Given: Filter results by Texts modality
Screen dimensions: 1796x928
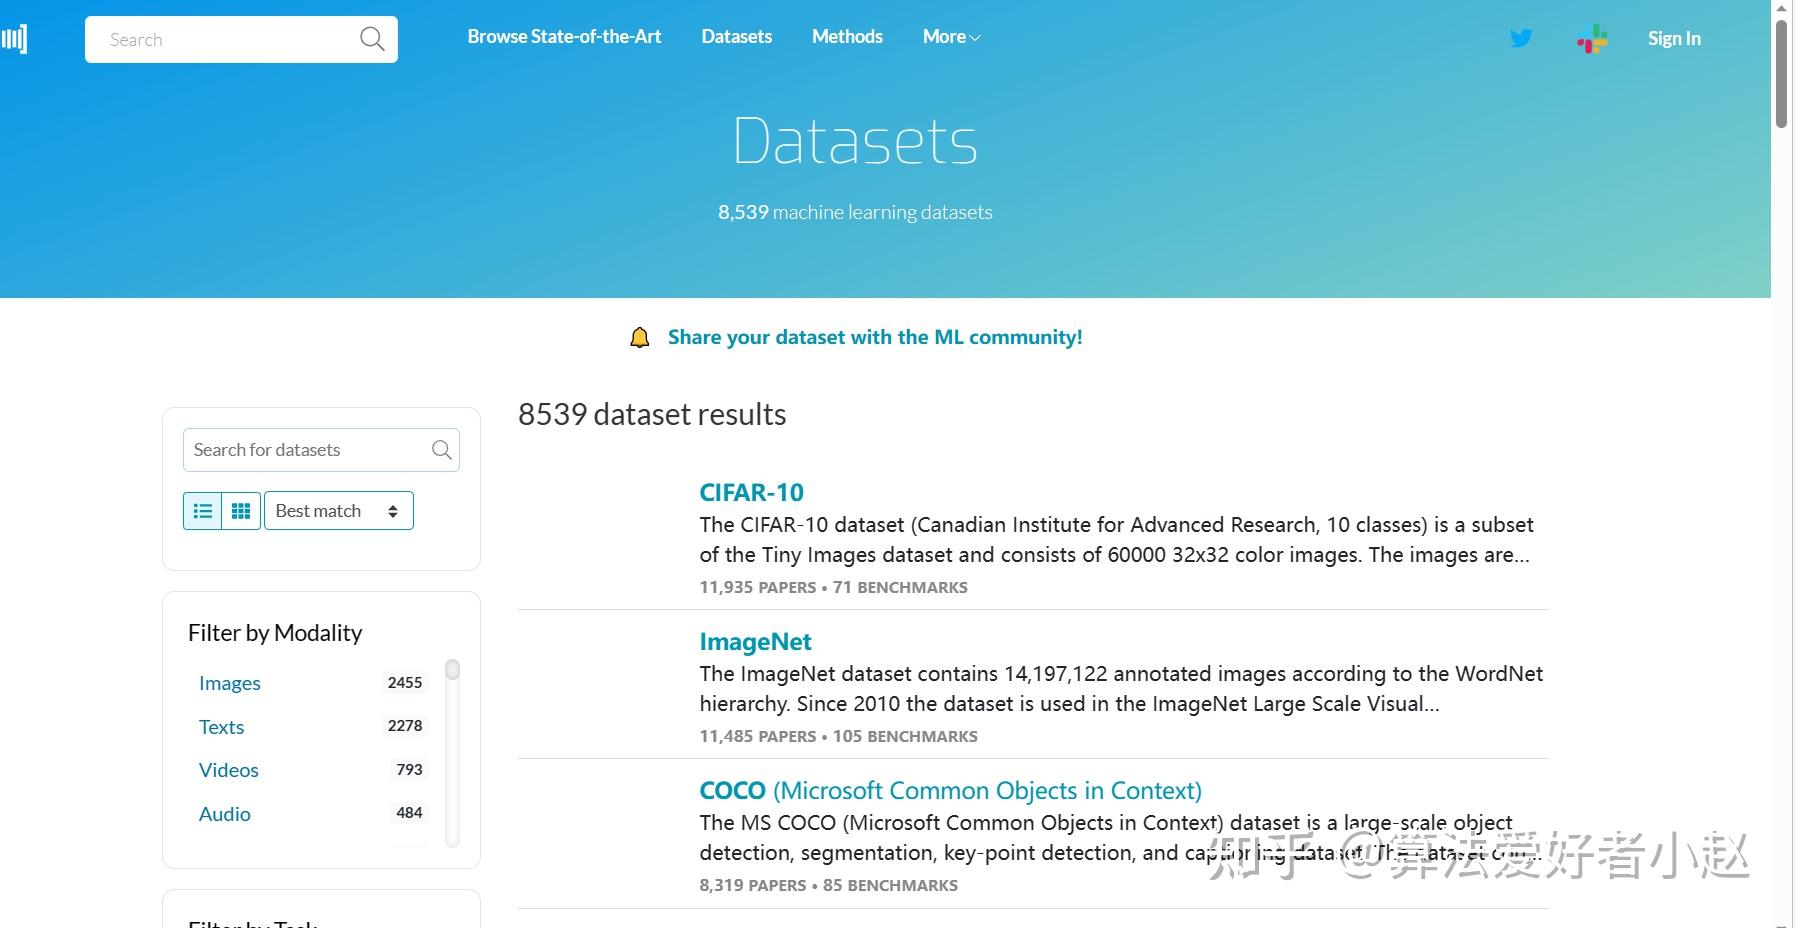Looking at the screenshot, I should coord(221,727).
